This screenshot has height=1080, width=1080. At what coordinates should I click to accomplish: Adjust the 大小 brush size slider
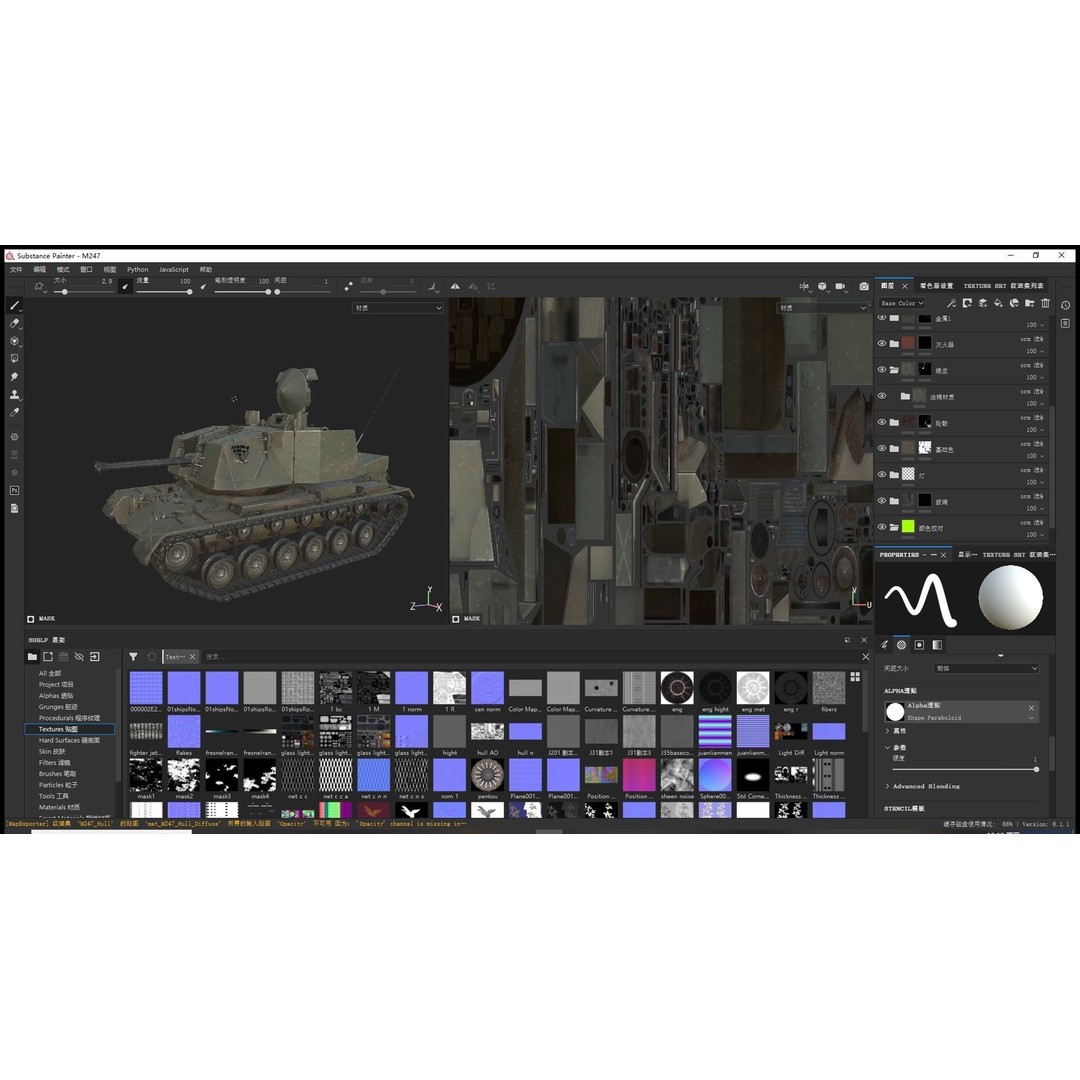tap(84, 291)
